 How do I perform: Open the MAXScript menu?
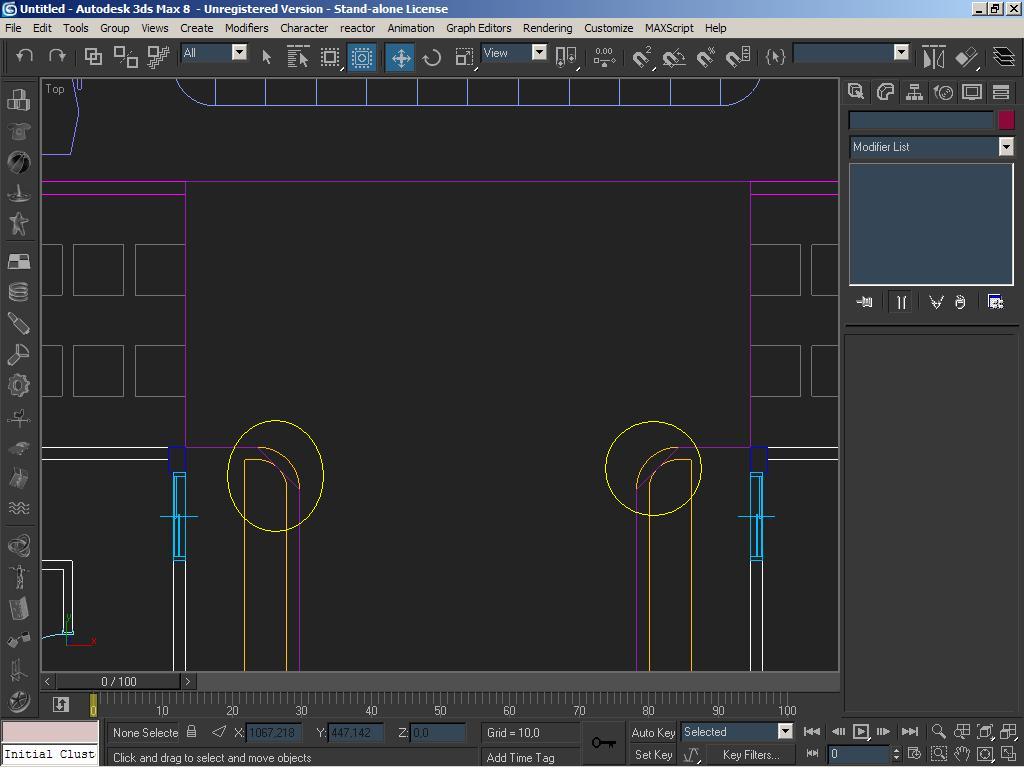(x=669, y=27)
